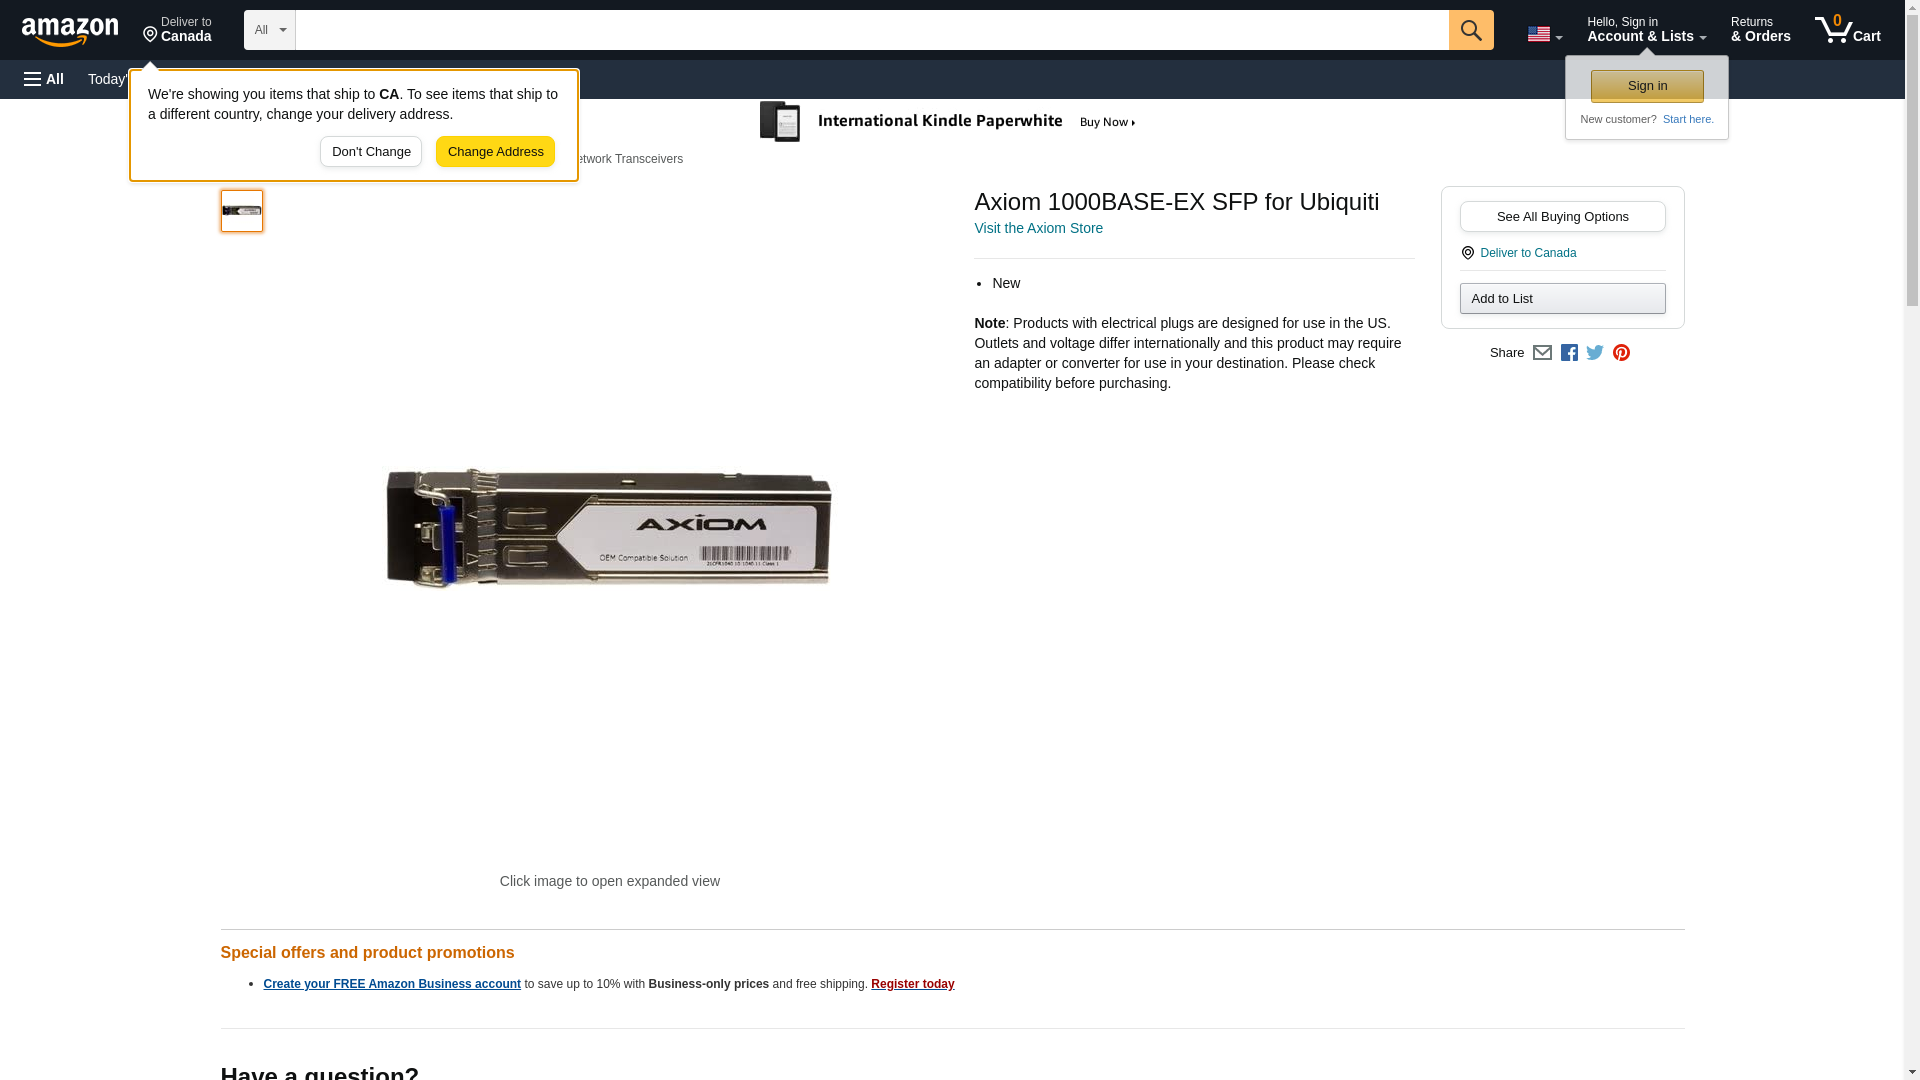Click Don't Change button
1920x1080 pixels.
coord(371,152)
